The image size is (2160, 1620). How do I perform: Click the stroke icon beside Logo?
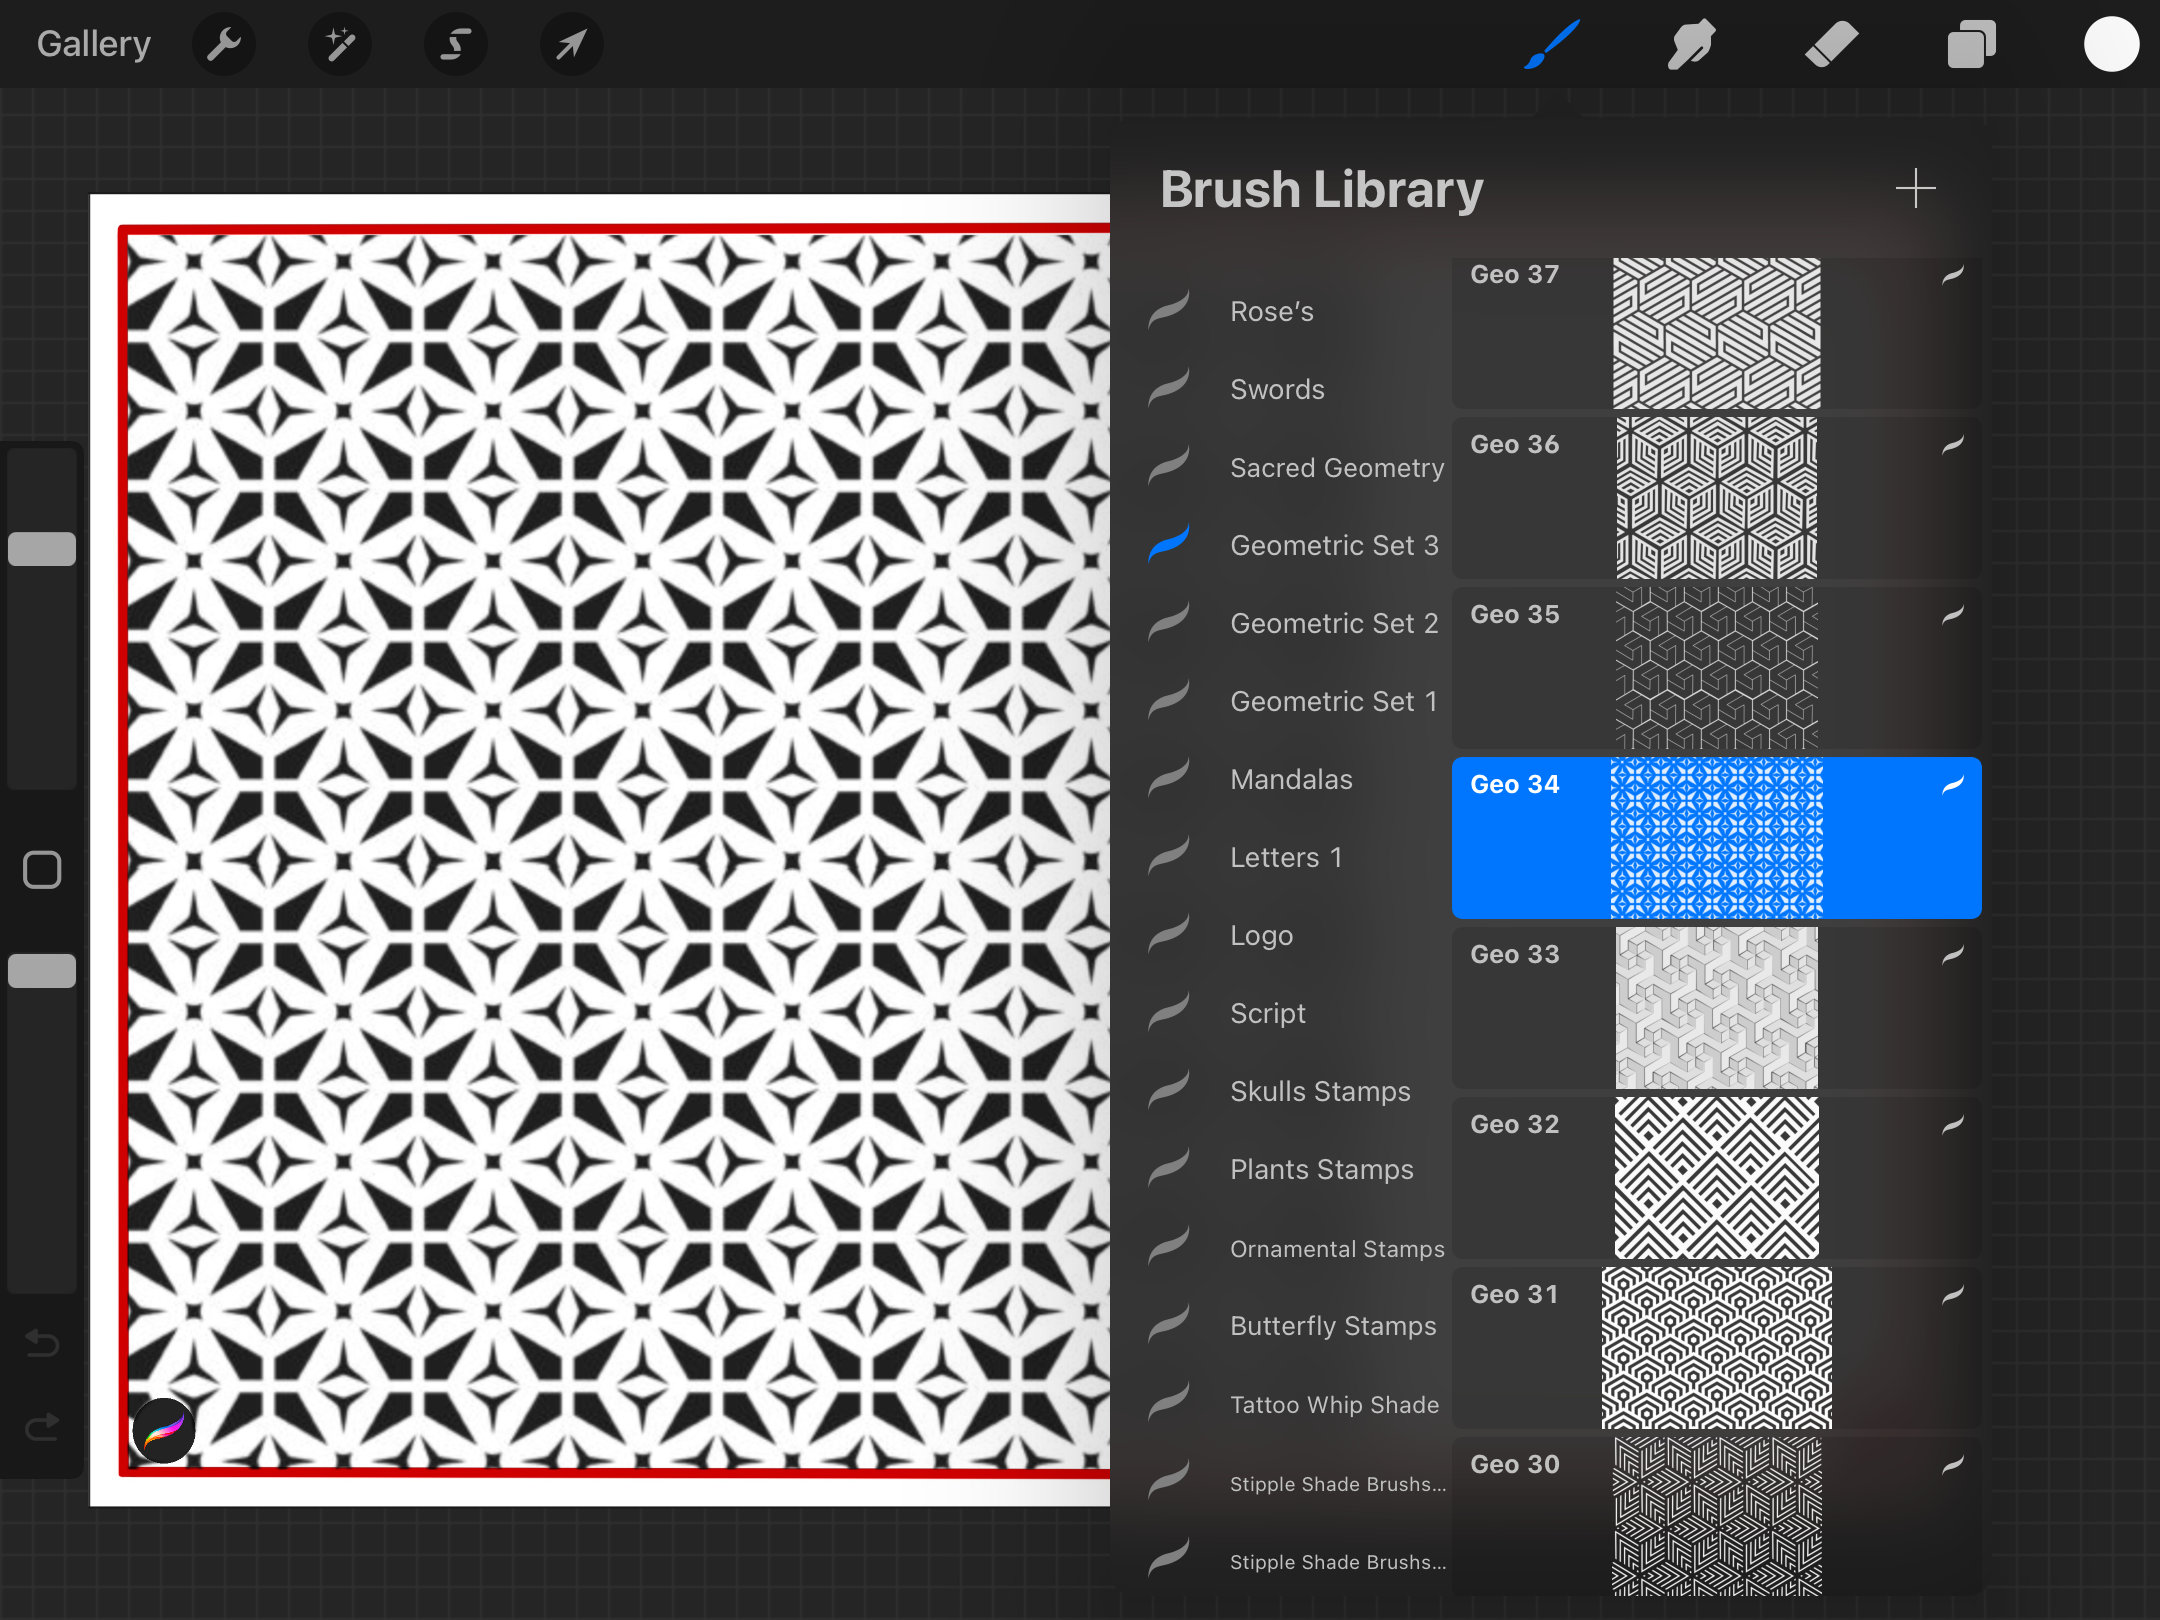coord(1169,934)
